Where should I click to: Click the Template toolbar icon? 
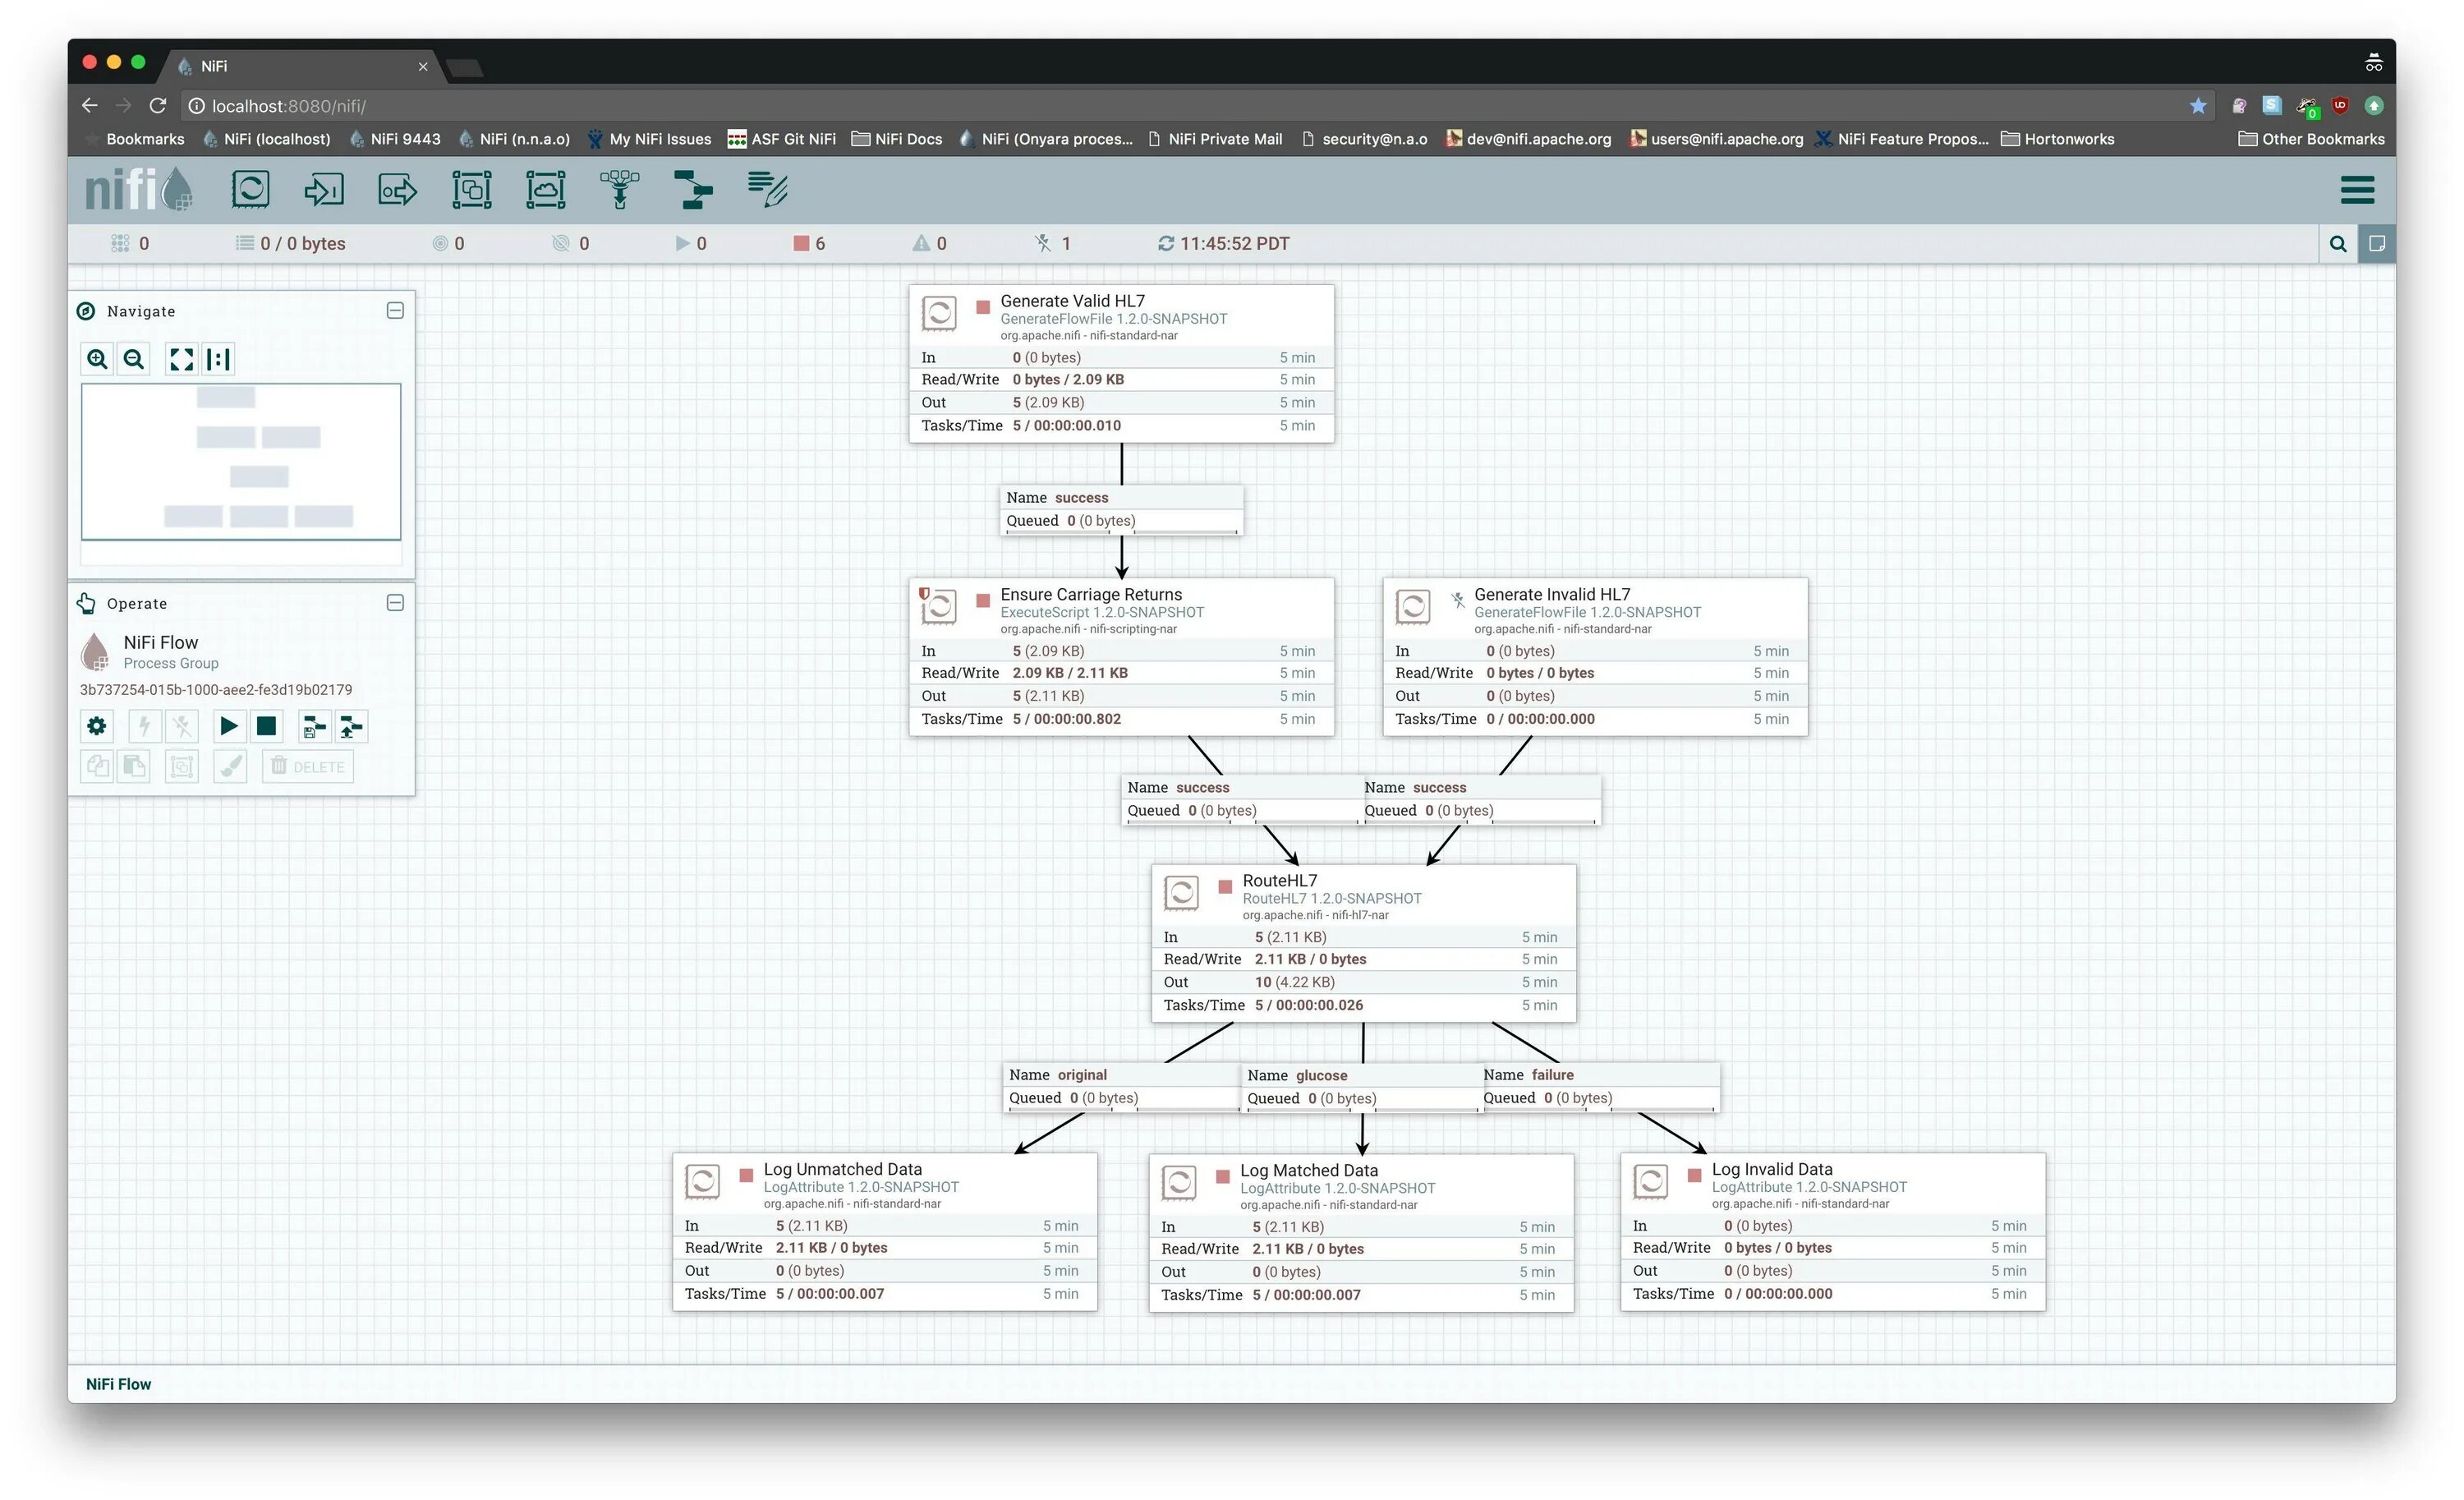693,189
